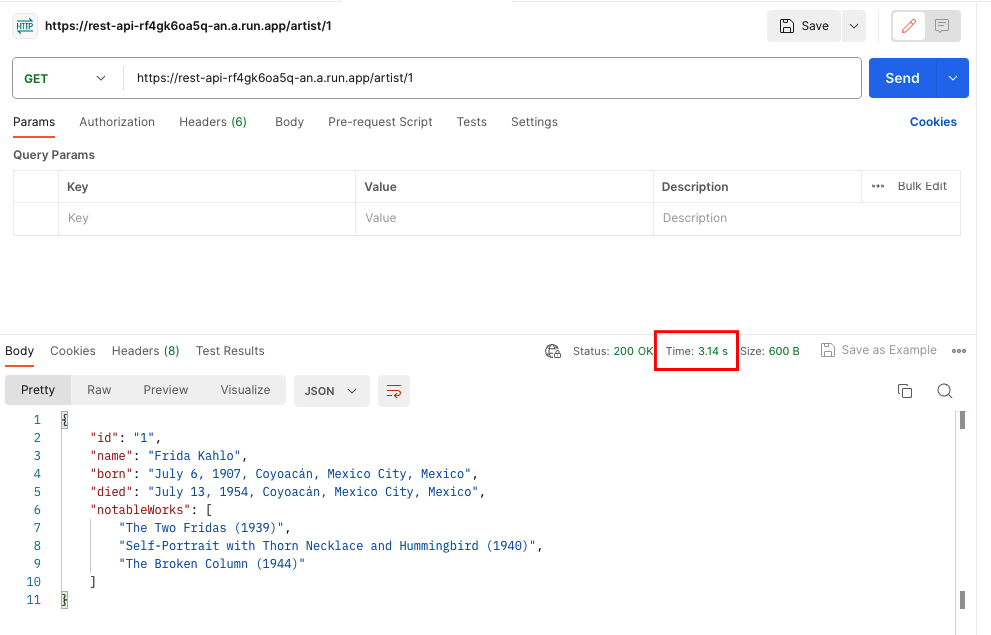The height and width of the screenshot is (635, 991).
Task: Click the network globe lock icon
Action: [x=553, y=351]
